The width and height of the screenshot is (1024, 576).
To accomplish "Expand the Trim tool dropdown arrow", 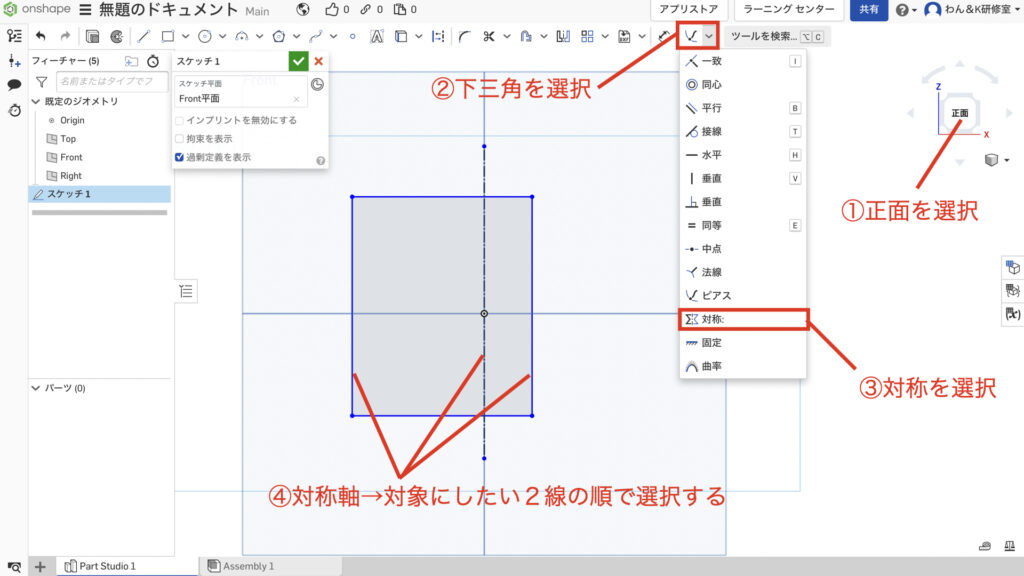I will click(507, 37).
